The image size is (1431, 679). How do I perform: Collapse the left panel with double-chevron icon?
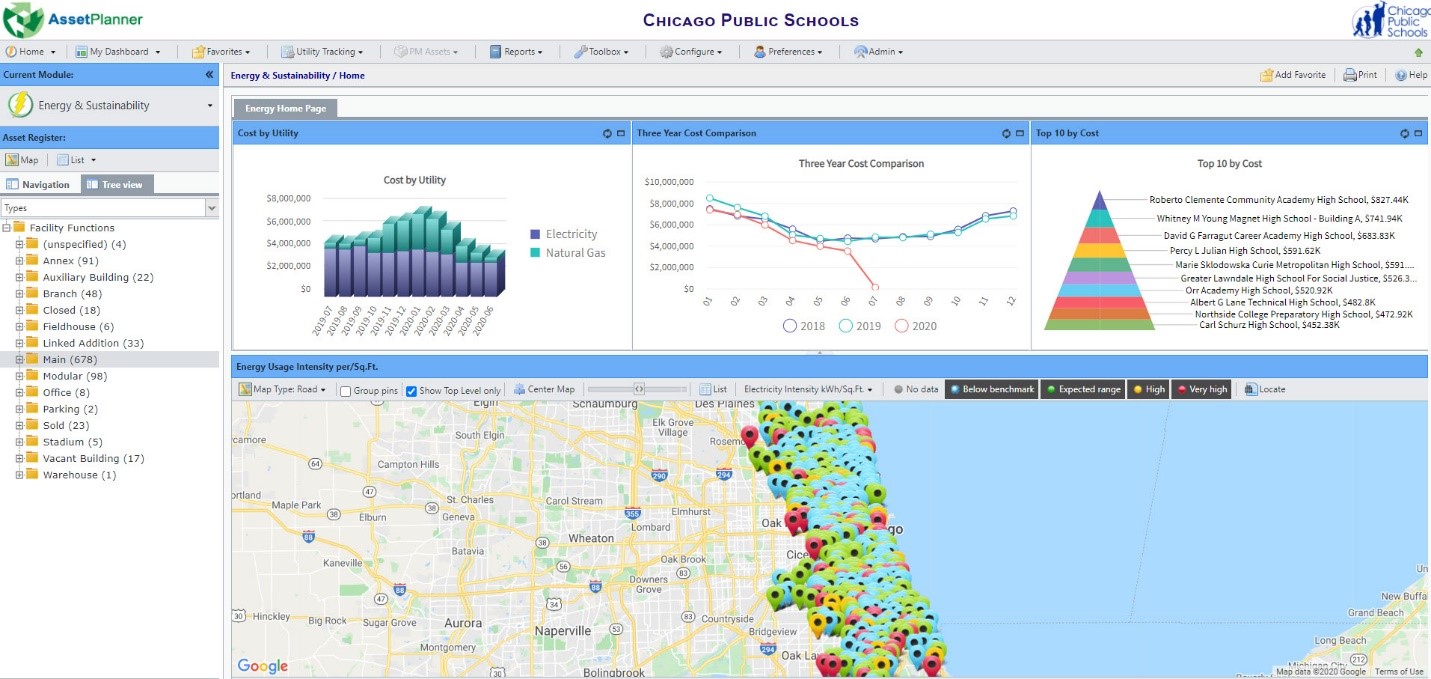click(209, 75)
